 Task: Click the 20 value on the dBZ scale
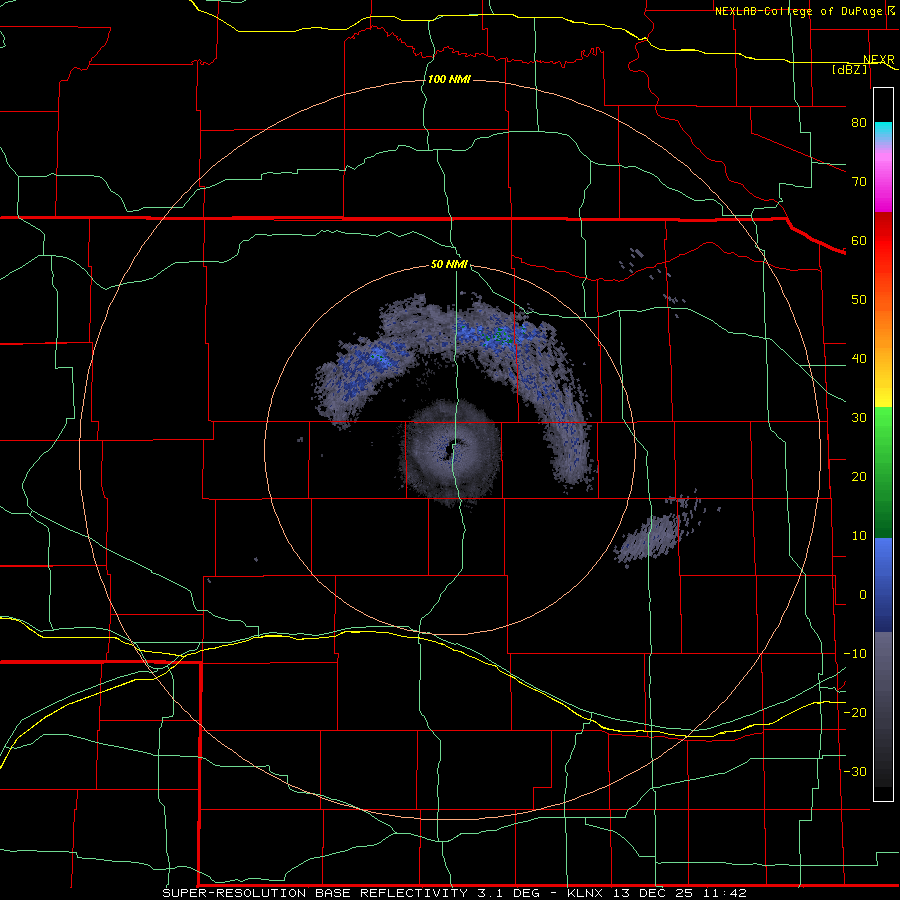pyautogui.click(x=859, y=477)
